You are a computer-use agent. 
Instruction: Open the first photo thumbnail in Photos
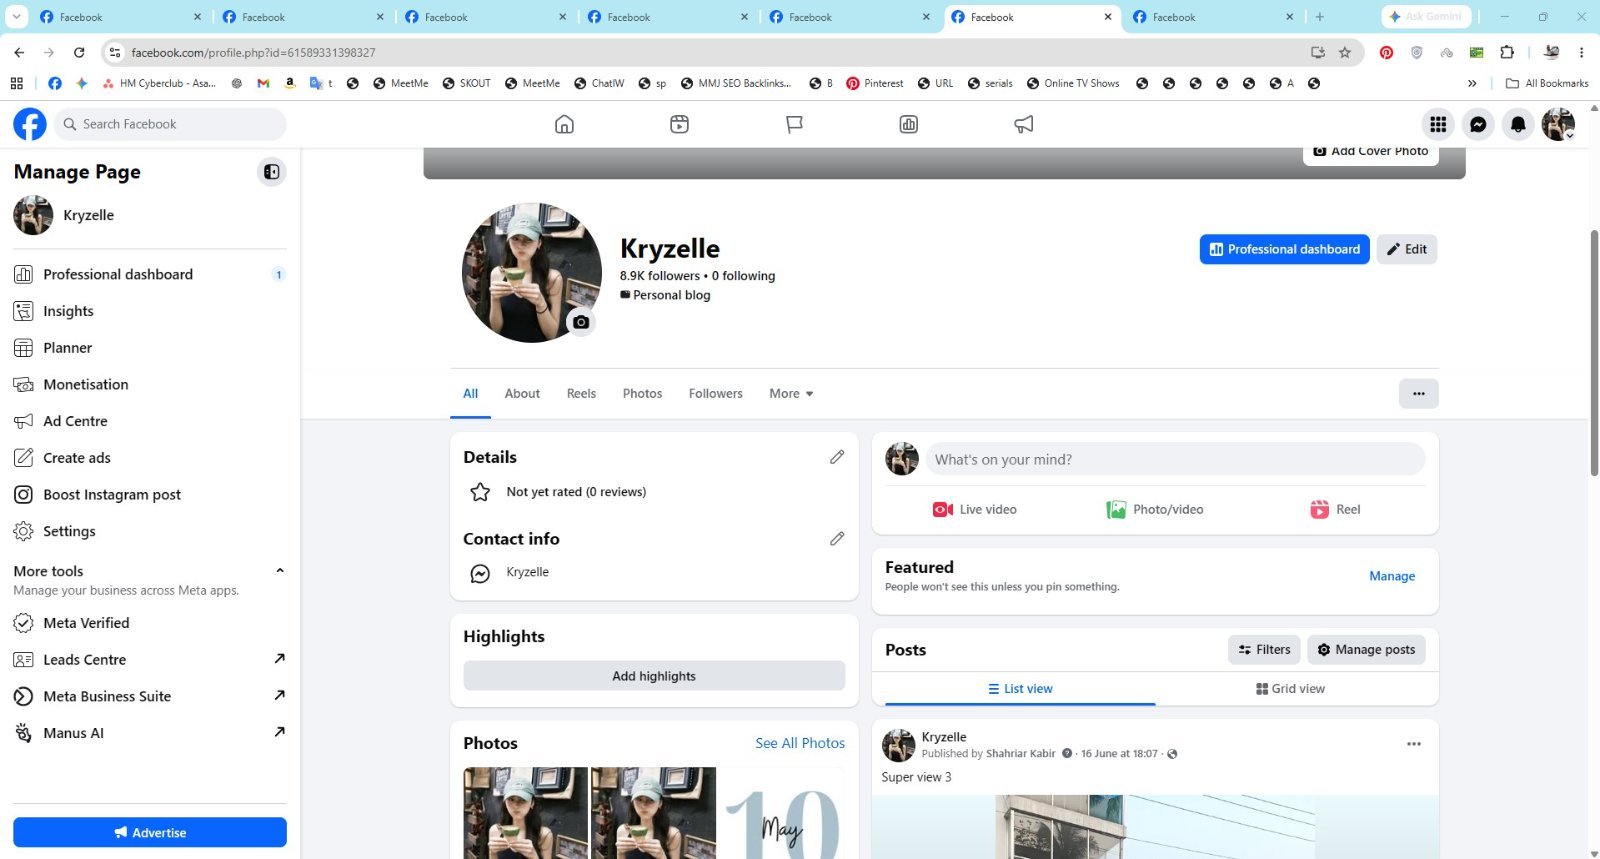[525, 812]
